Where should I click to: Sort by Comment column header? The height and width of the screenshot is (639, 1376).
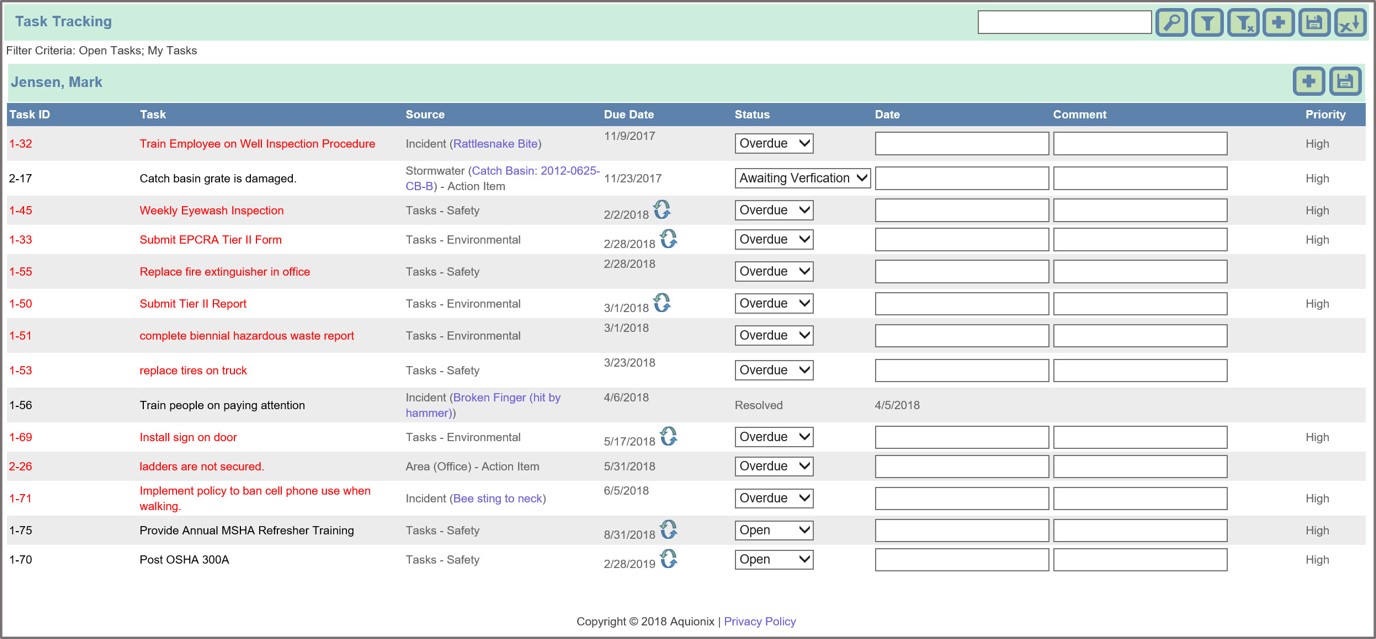[x=1079, y=115]
